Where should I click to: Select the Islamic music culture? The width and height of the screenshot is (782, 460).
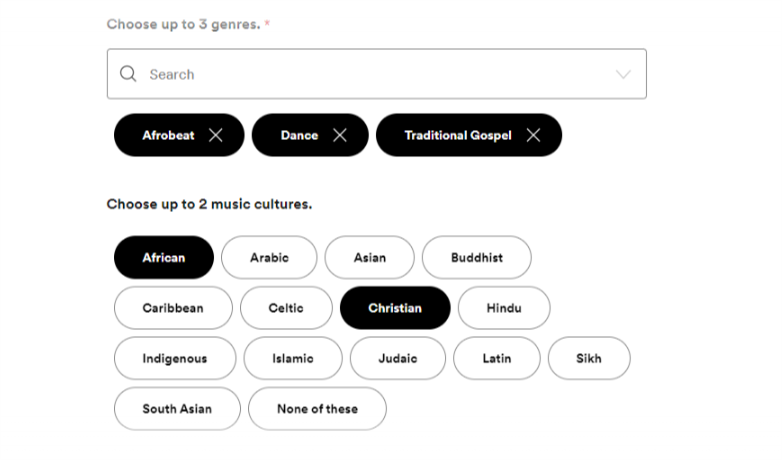click(x=293, y=358)
